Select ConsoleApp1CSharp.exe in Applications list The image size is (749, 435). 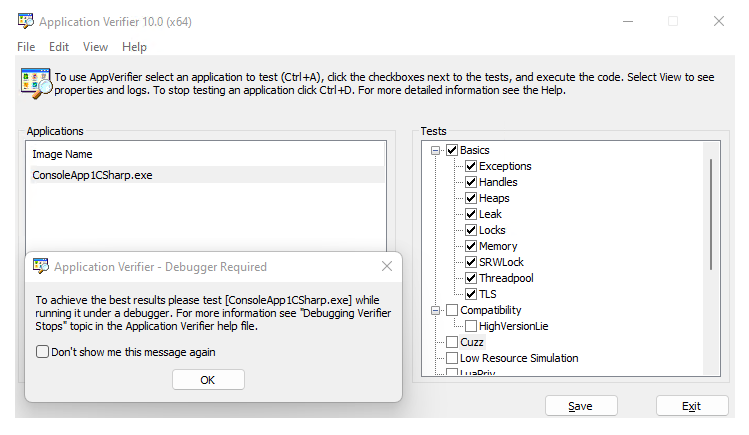click(206, 175)
